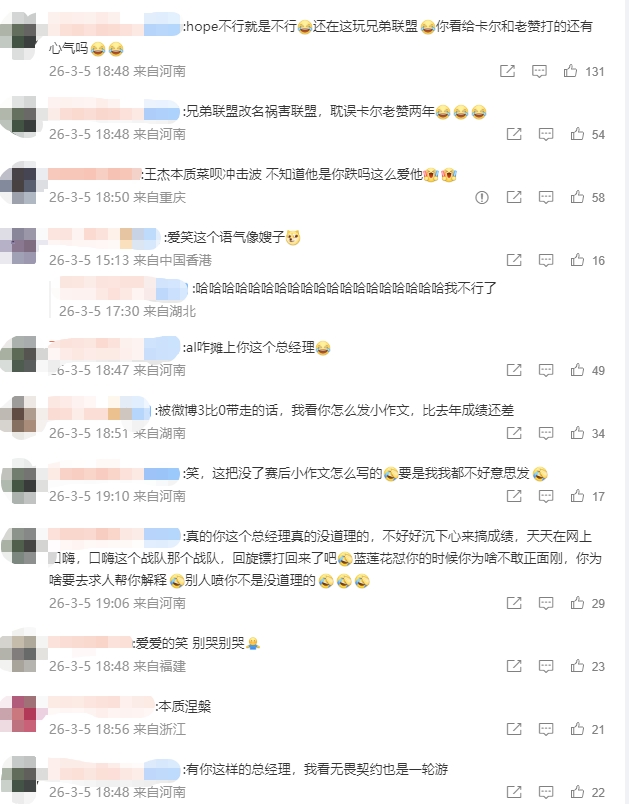Viewport: 629px width, 804px height.
Task: Reply to the 被微博3比0带走 comment
Action: (545, 433)
